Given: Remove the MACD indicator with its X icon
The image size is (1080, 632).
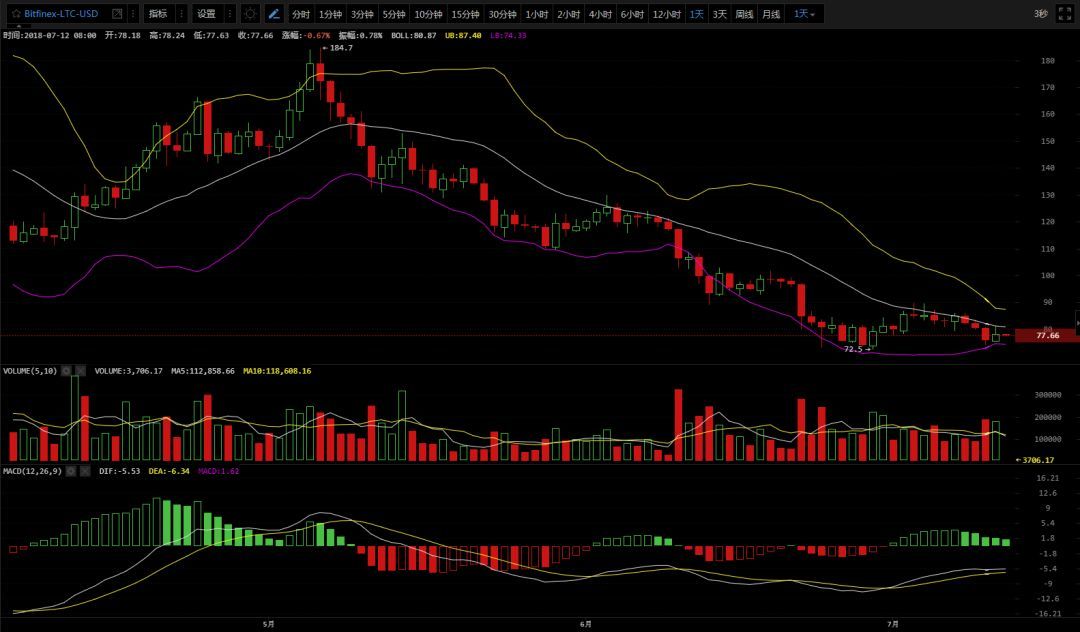Looking at the screenshot, I should [x=85, y=472].
